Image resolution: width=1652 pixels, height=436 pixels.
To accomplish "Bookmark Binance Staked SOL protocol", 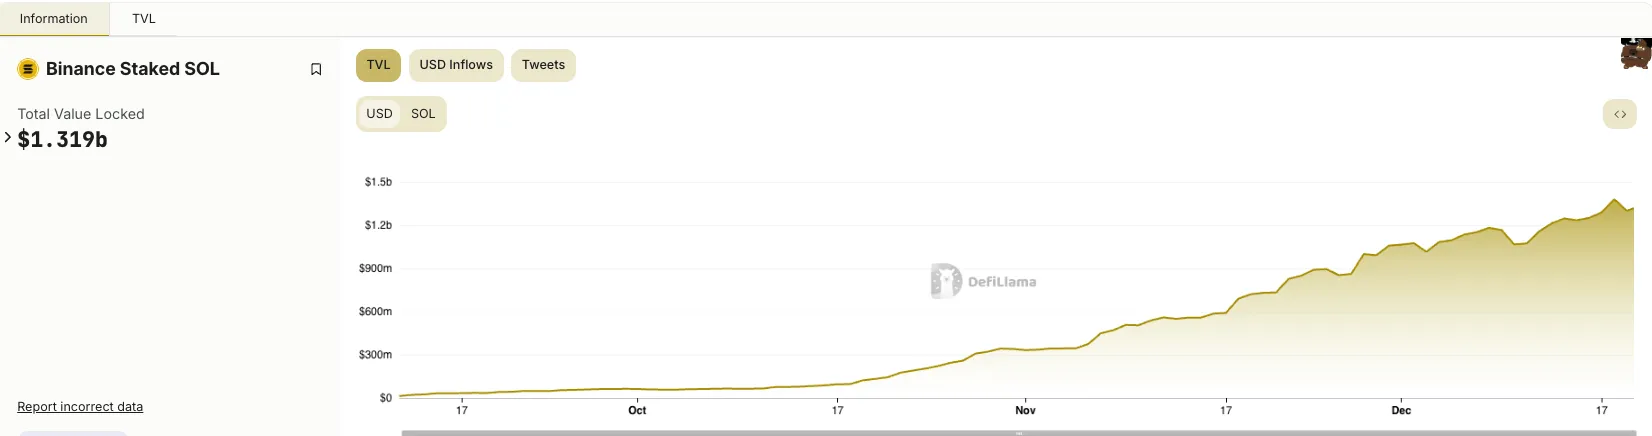I will tap(316, 69).
